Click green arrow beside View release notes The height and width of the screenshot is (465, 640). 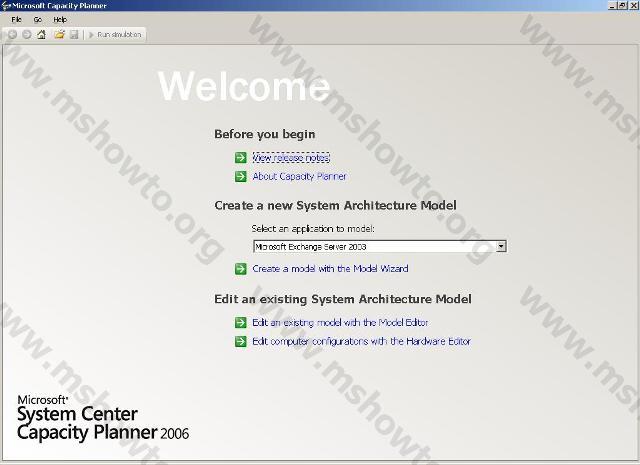tap(241, 158)
